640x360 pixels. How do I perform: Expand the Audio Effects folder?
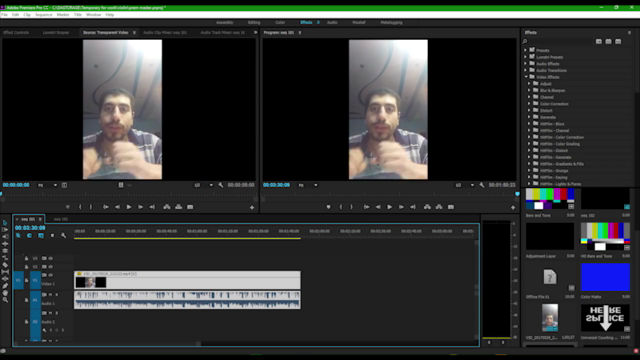pos(526,64)
